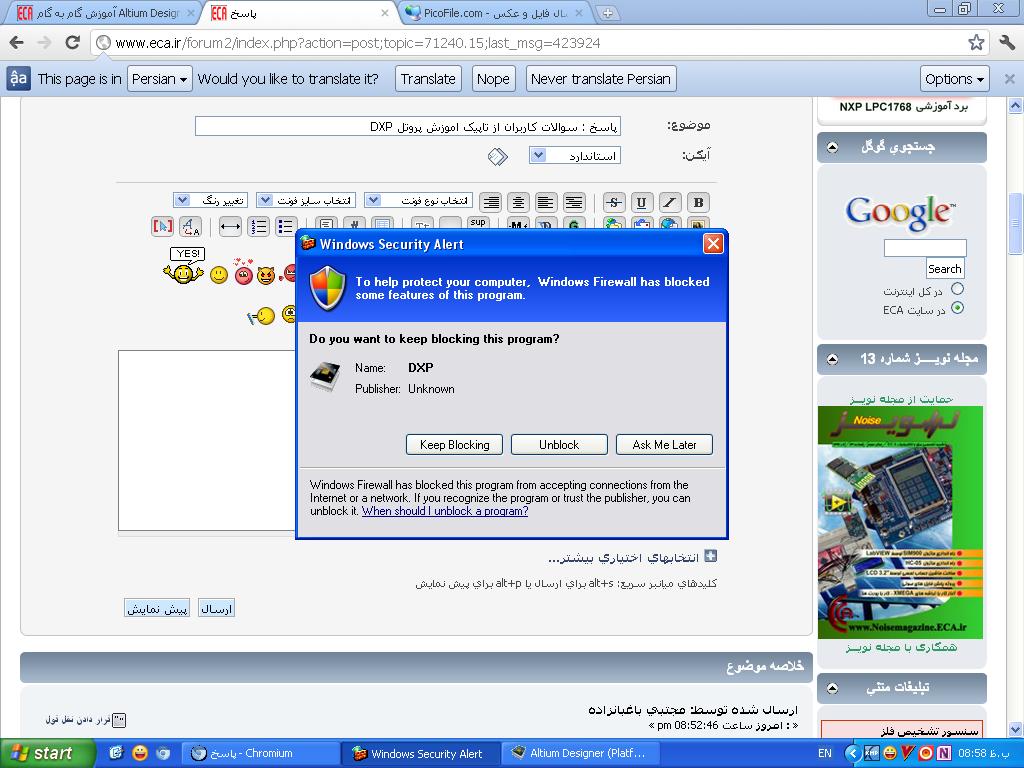Open 'When should I unblock a program?' link
The height and width of the screenshot is (768, 1024).
tap(445, 511)
